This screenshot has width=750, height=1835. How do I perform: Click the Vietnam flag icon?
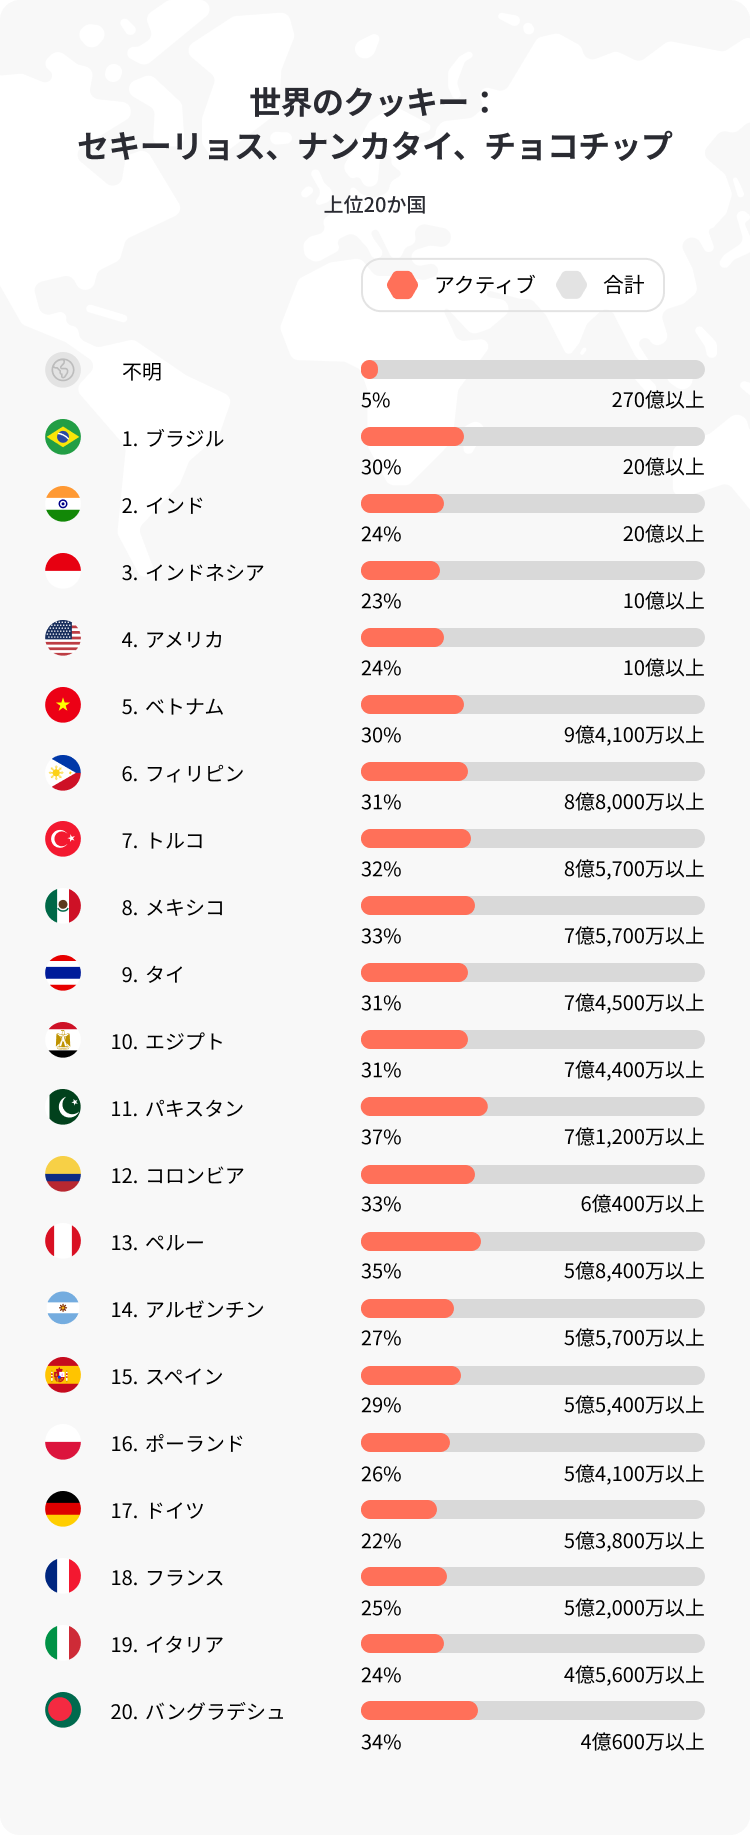(x=63, y=705)
